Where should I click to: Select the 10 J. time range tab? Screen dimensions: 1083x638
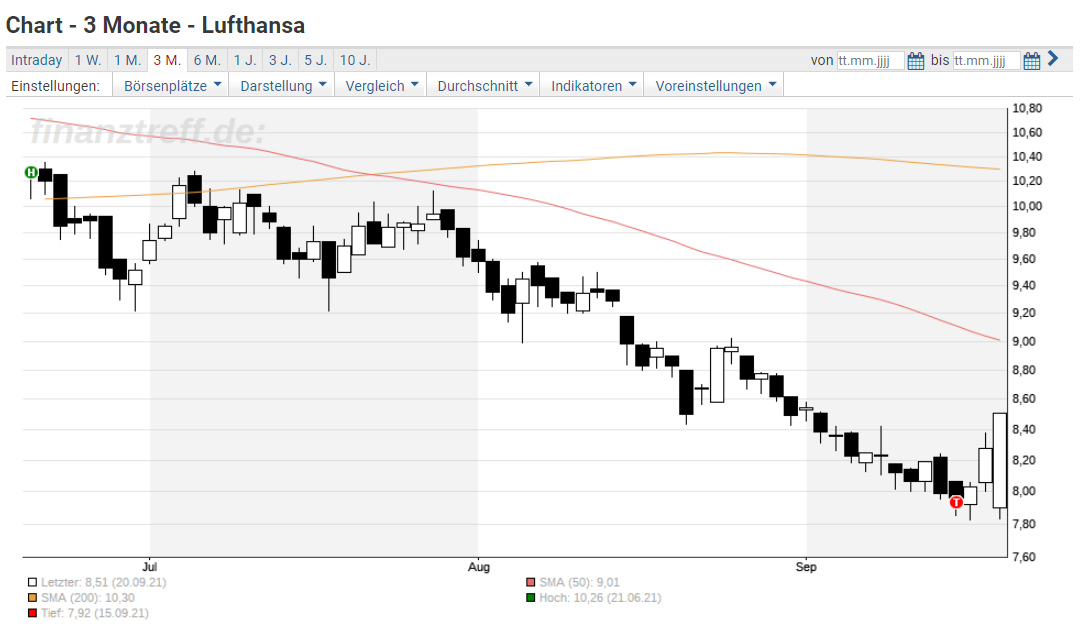click(x=355, y=60)
